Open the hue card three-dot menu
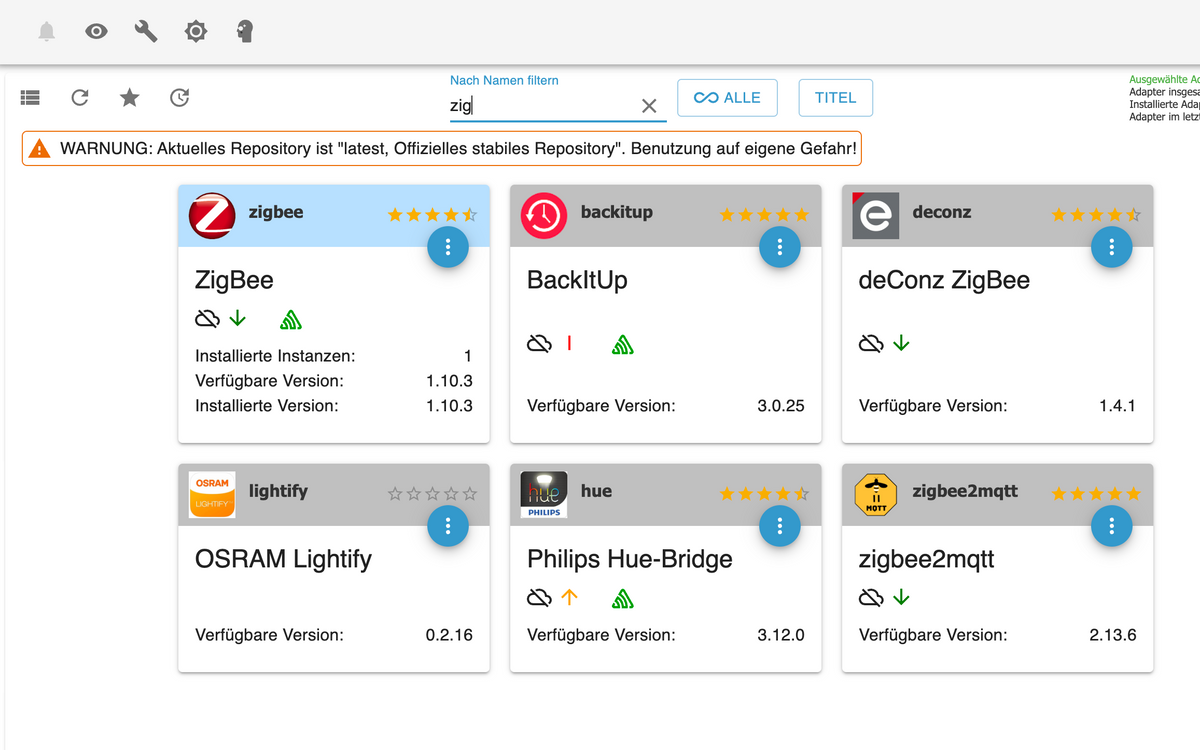The image size is (1200, 750). (780, 526)
